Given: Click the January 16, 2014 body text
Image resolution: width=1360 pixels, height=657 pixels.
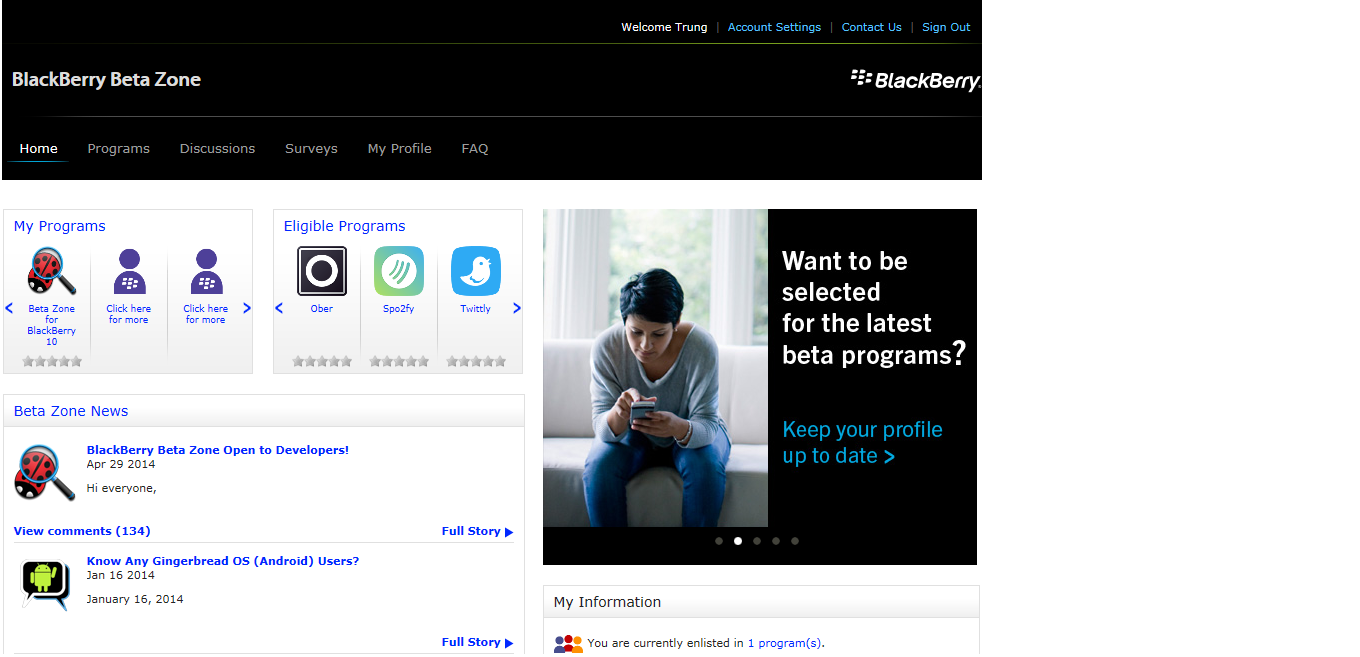Looking at the screenshot, I should 135,599.
